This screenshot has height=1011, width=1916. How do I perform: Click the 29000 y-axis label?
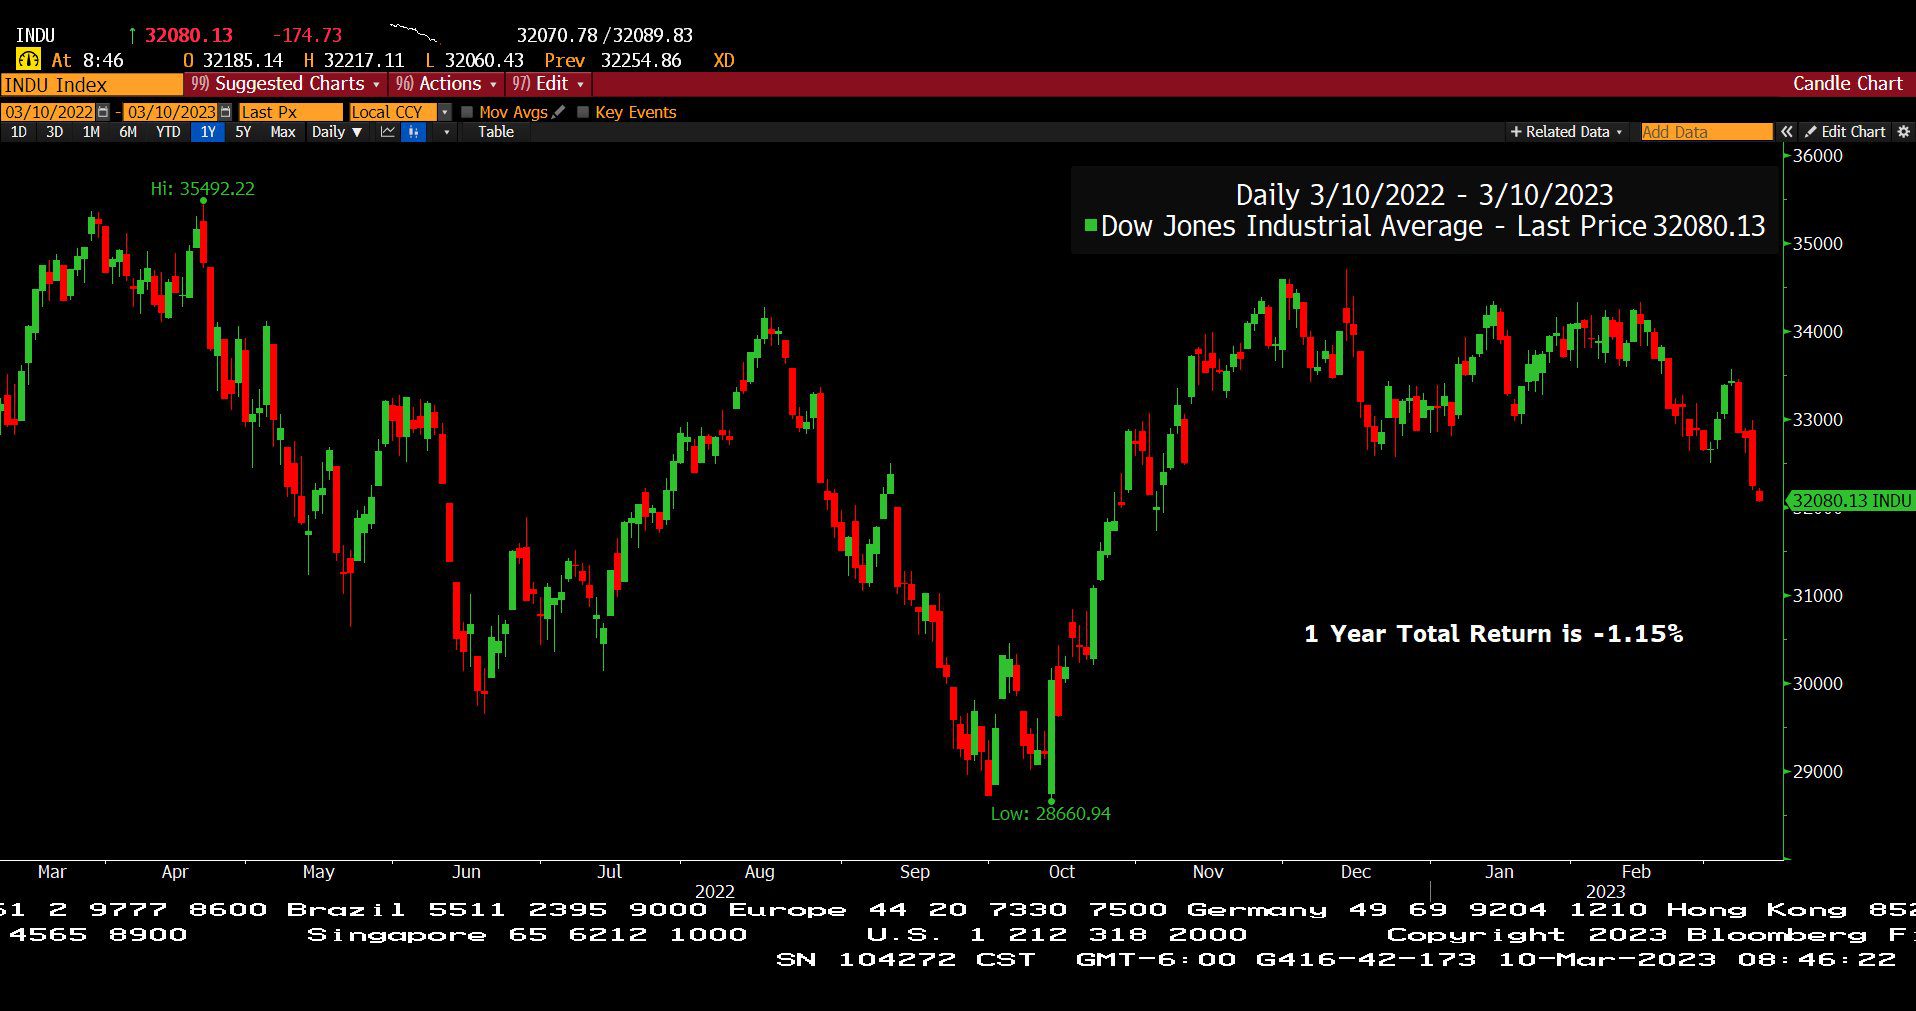click(x=1817, y=772)
